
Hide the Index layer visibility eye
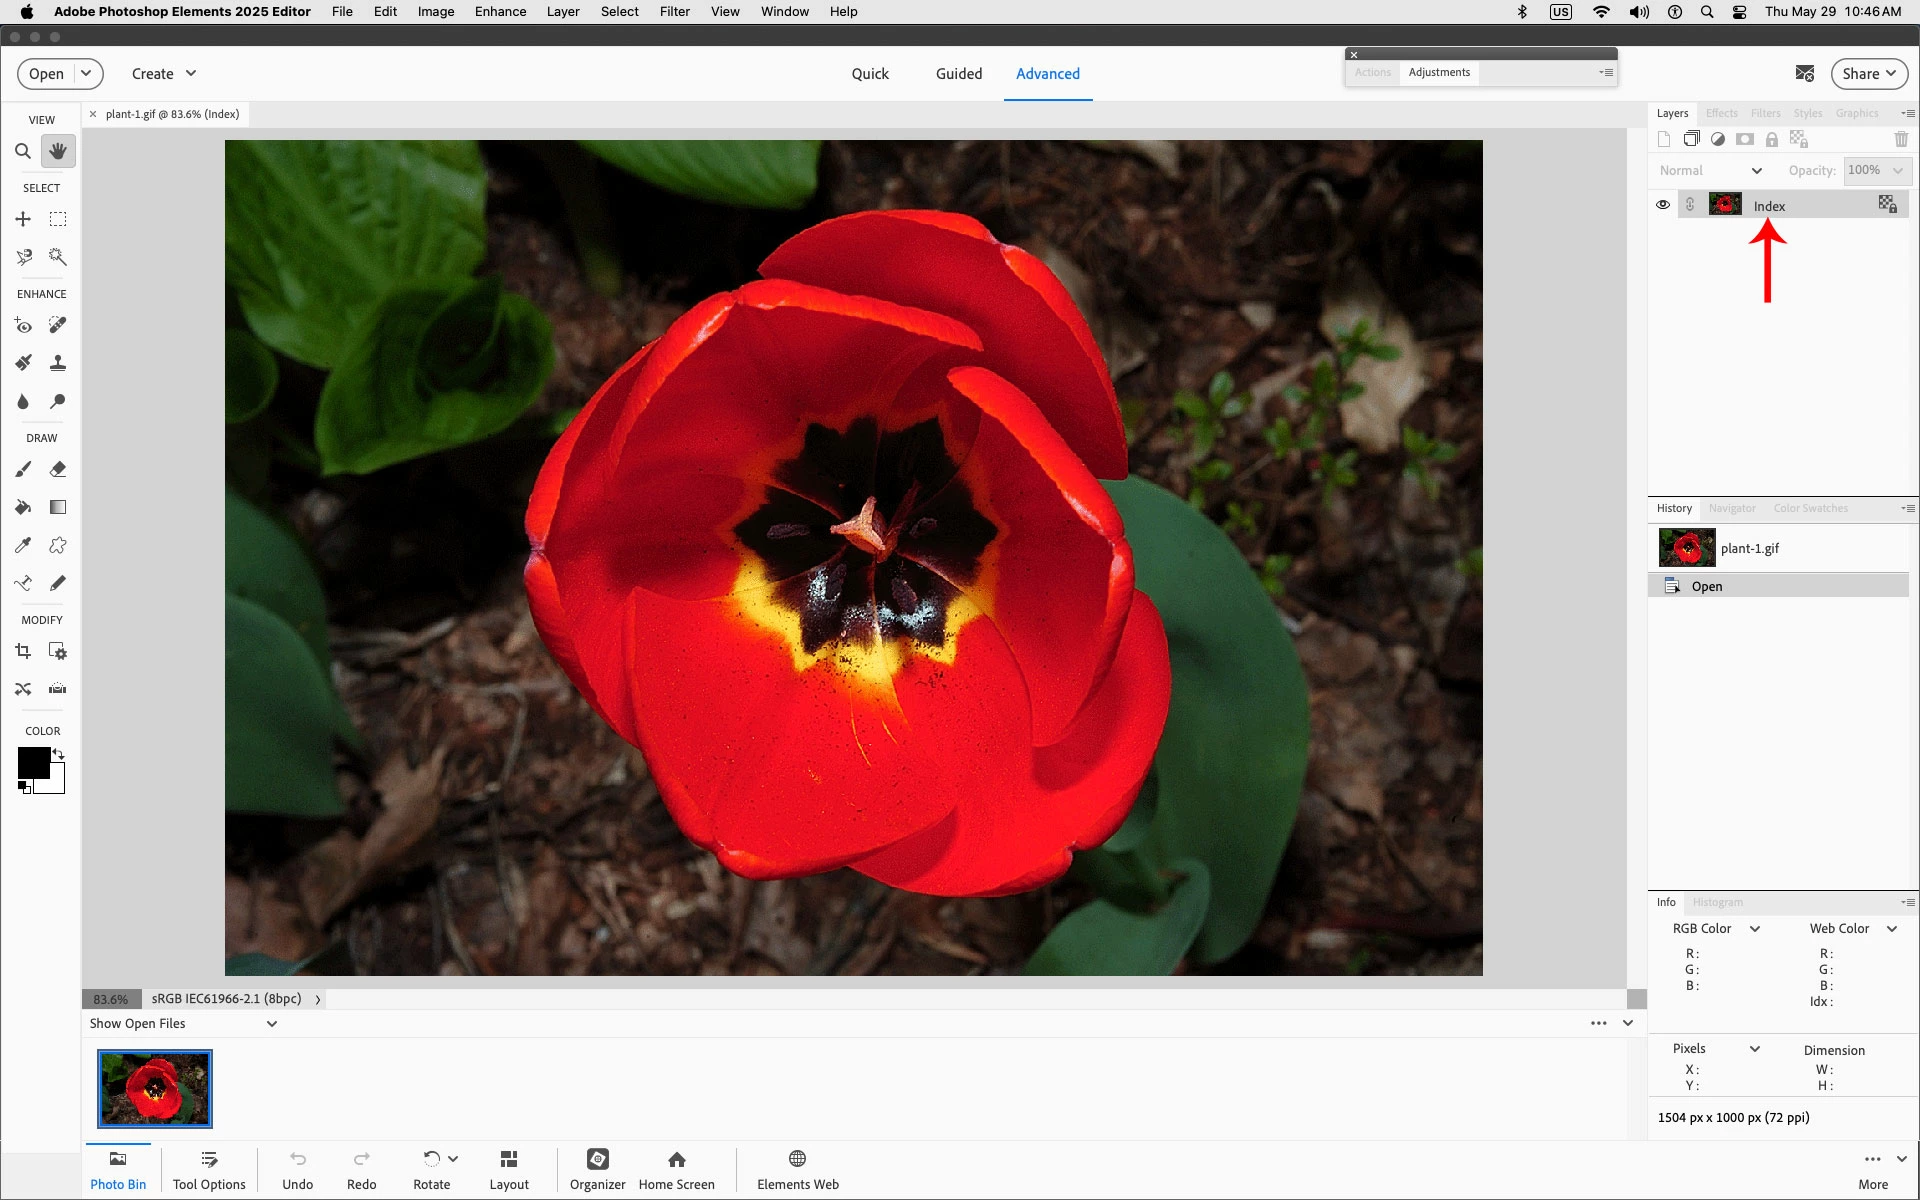tap(1663, 205)
